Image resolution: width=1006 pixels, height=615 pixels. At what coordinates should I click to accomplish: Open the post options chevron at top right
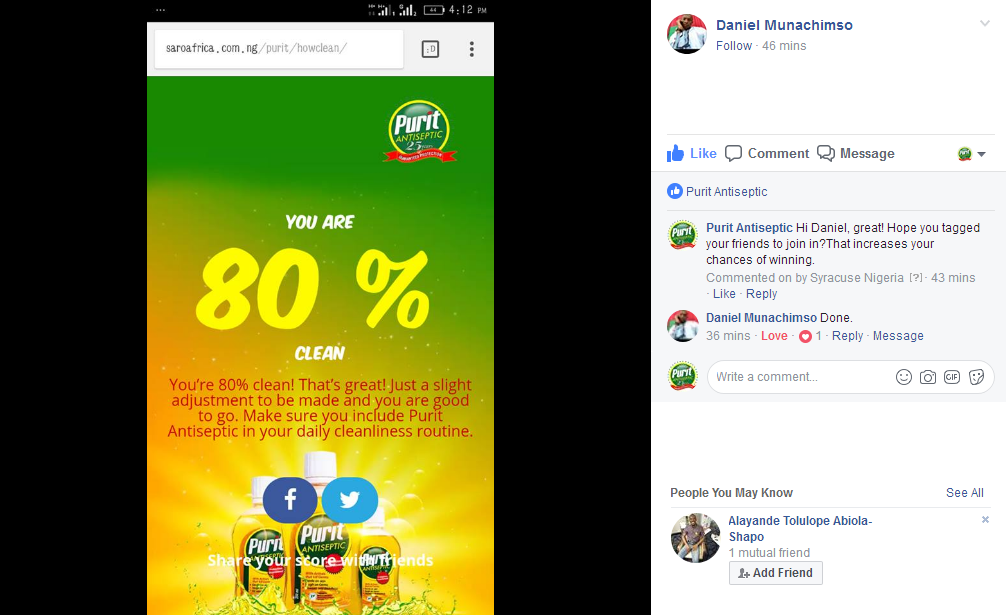(x=984, y=24)
